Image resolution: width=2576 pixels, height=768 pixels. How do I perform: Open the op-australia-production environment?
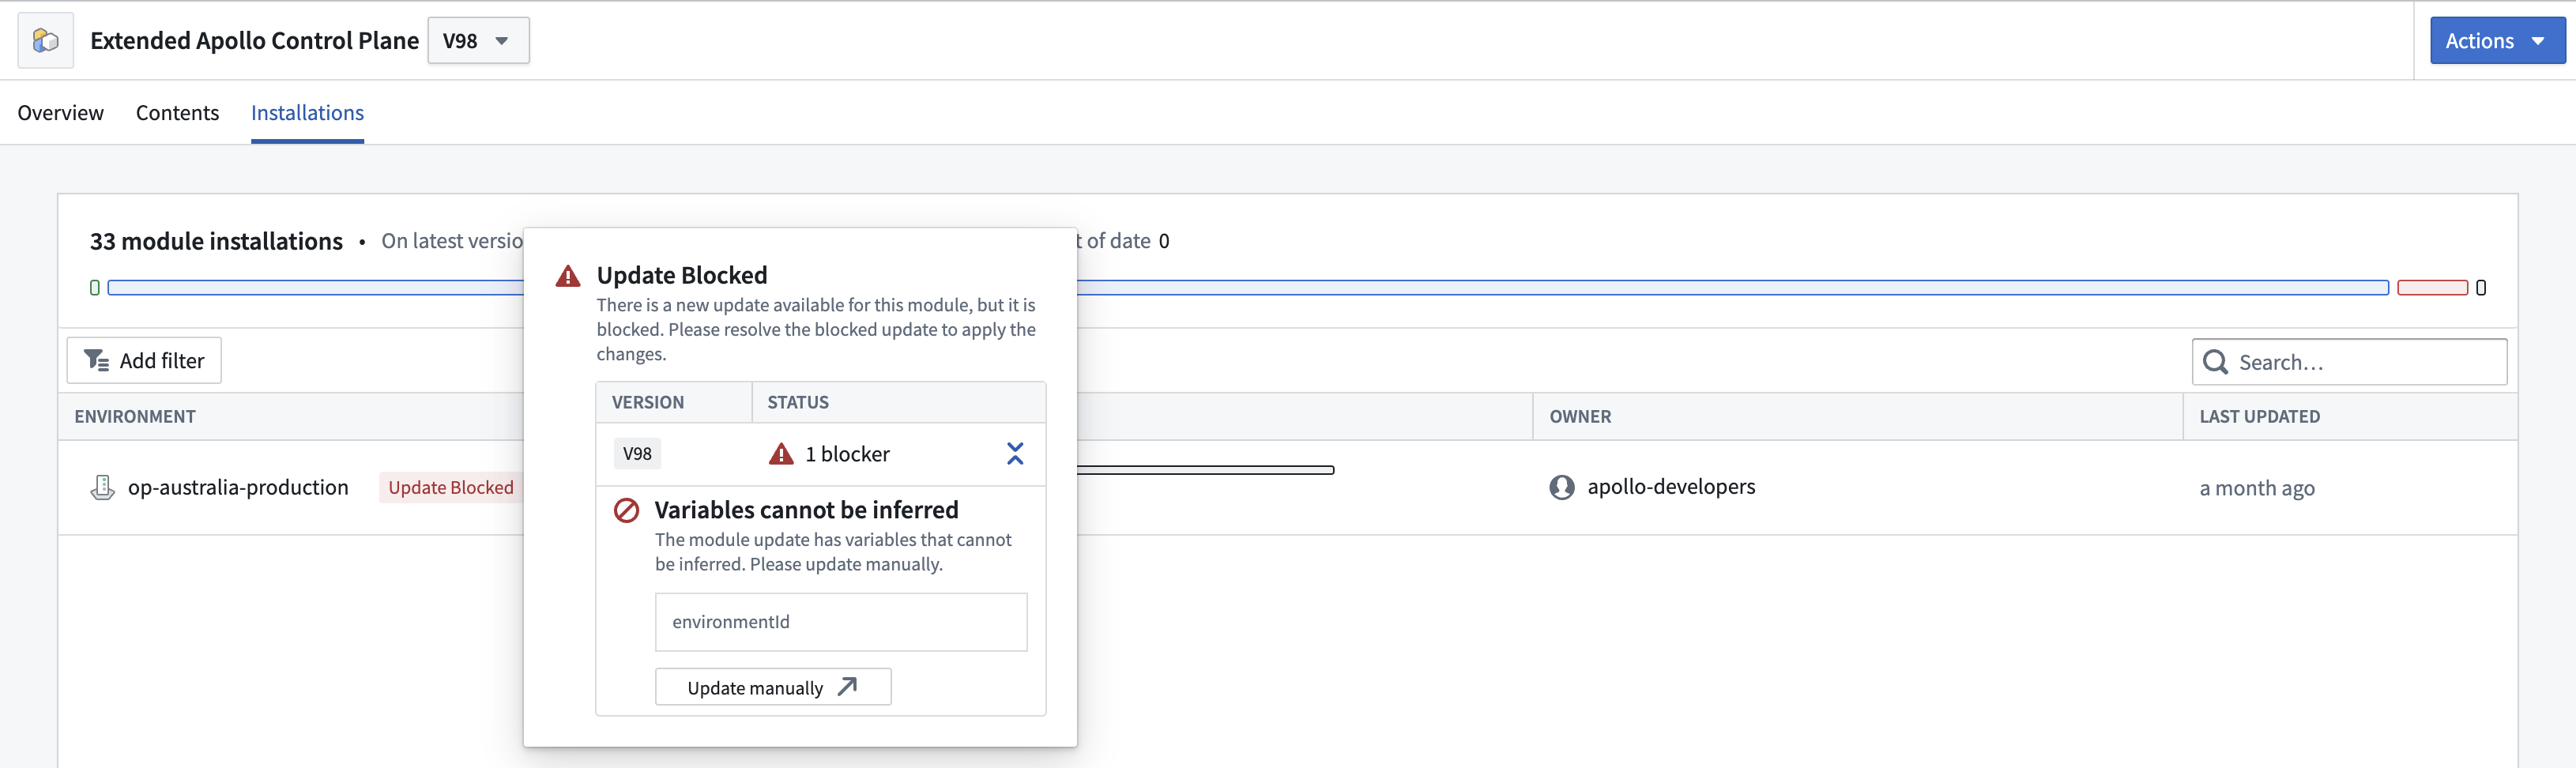coord(238,487)
